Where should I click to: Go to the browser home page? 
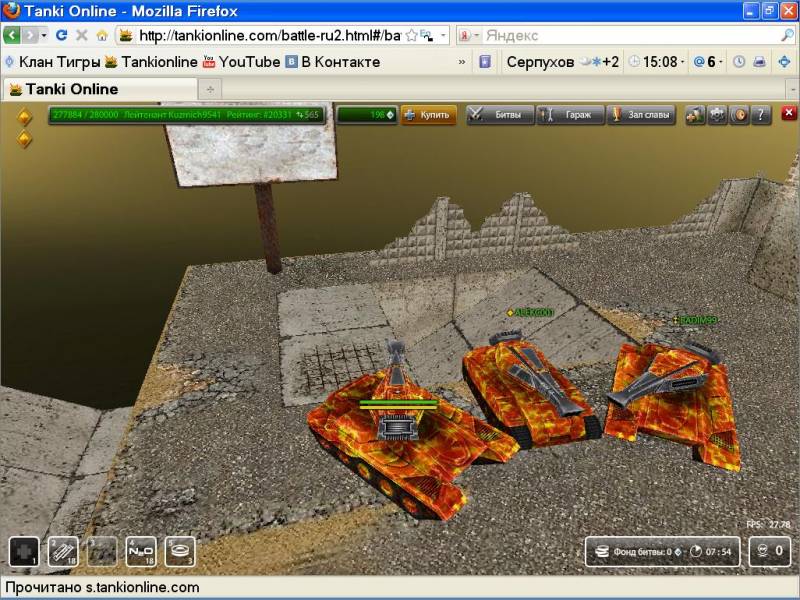(102, 35)
